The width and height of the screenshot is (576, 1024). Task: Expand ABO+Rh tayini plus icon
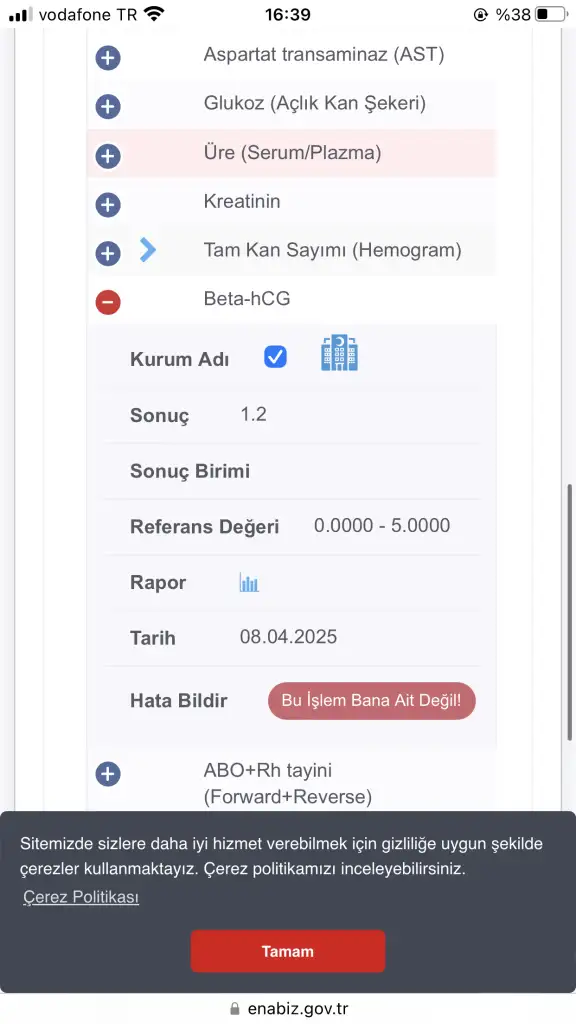[108, 775]
